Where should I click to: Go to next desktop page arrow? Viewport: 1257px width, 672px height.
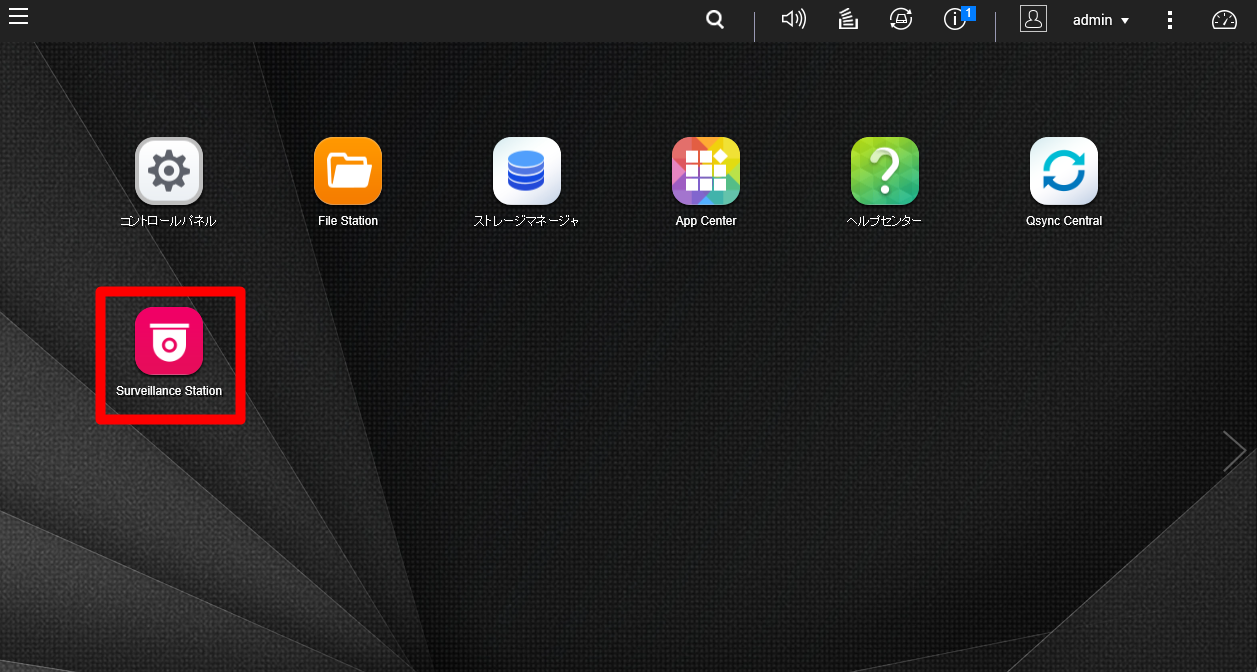click(x=1234, y=451)
